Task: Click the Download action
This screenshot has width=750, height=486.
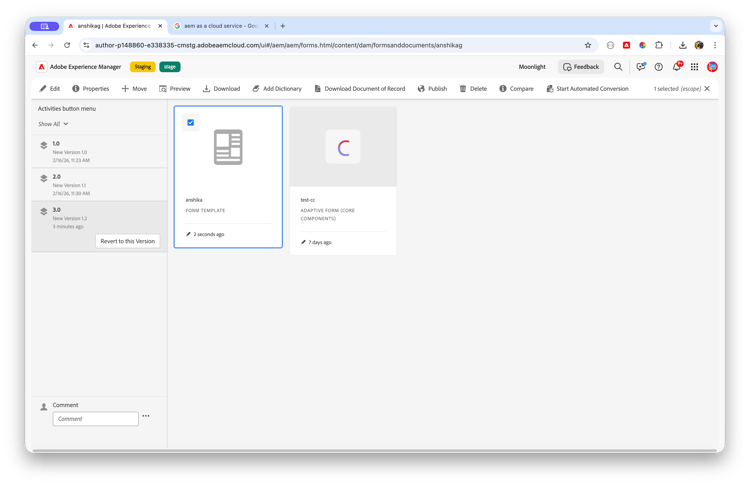Action: (x=221, y=88)
